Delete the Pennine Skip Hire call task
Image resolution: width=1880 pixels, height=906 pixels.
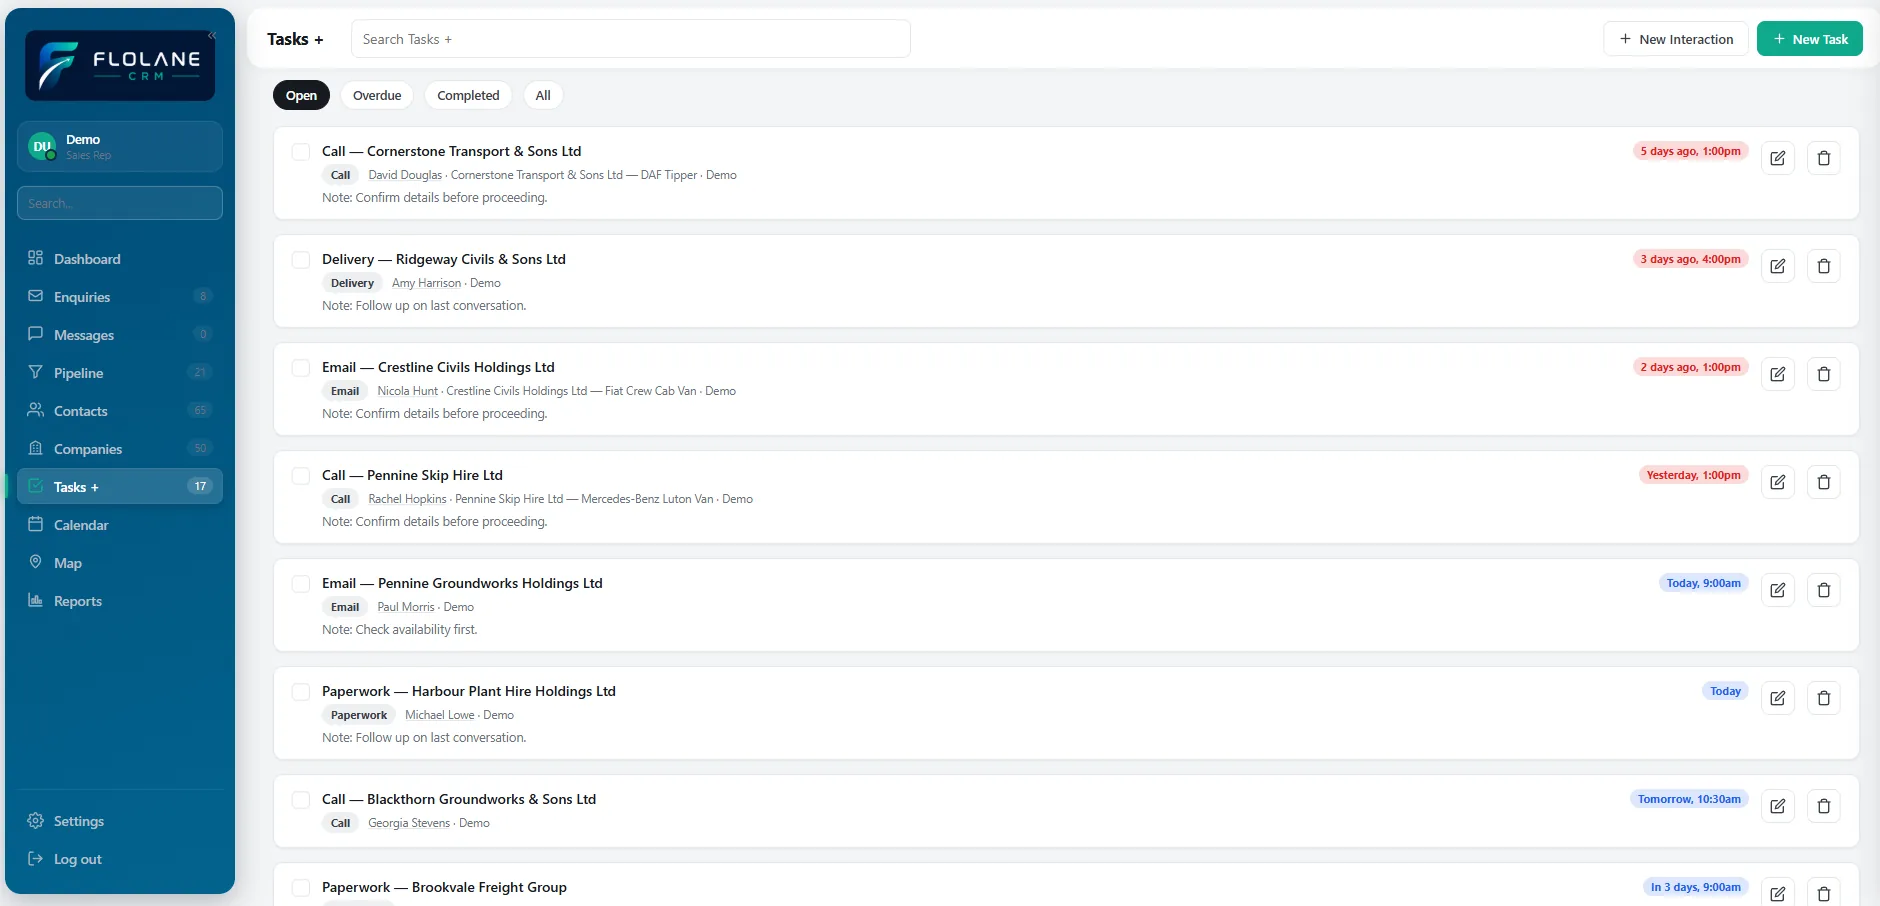point(1823,482)
